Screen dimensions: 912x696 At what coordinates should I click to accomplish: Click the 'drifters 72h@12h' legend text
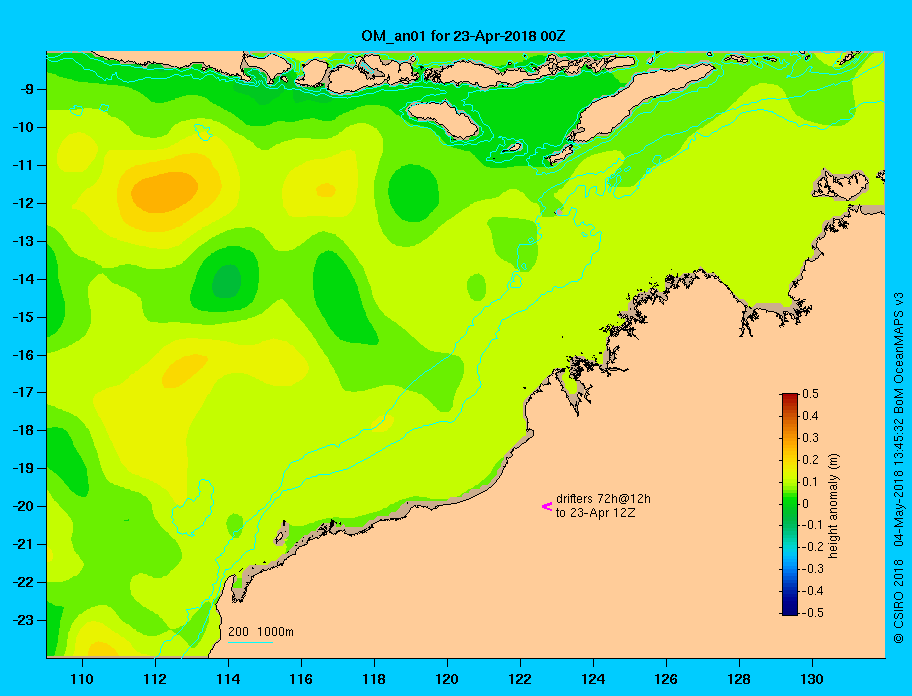click(603, 499)
